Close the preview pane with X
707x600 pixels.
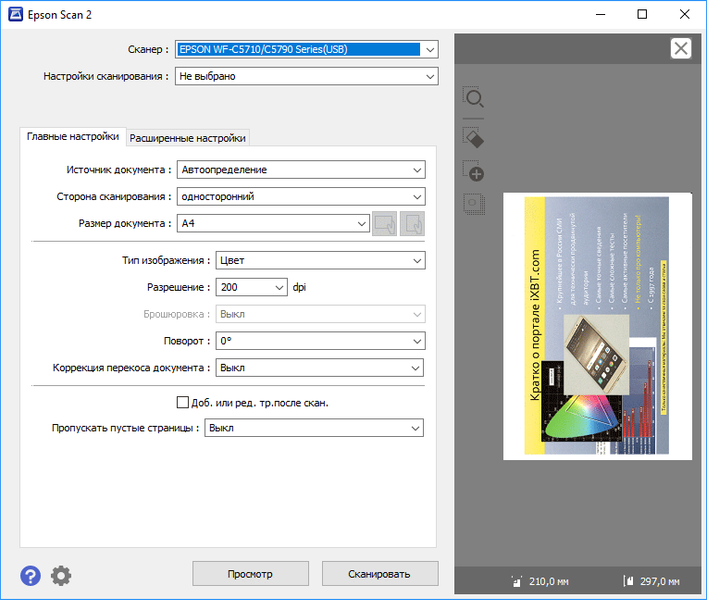[681, 48]
